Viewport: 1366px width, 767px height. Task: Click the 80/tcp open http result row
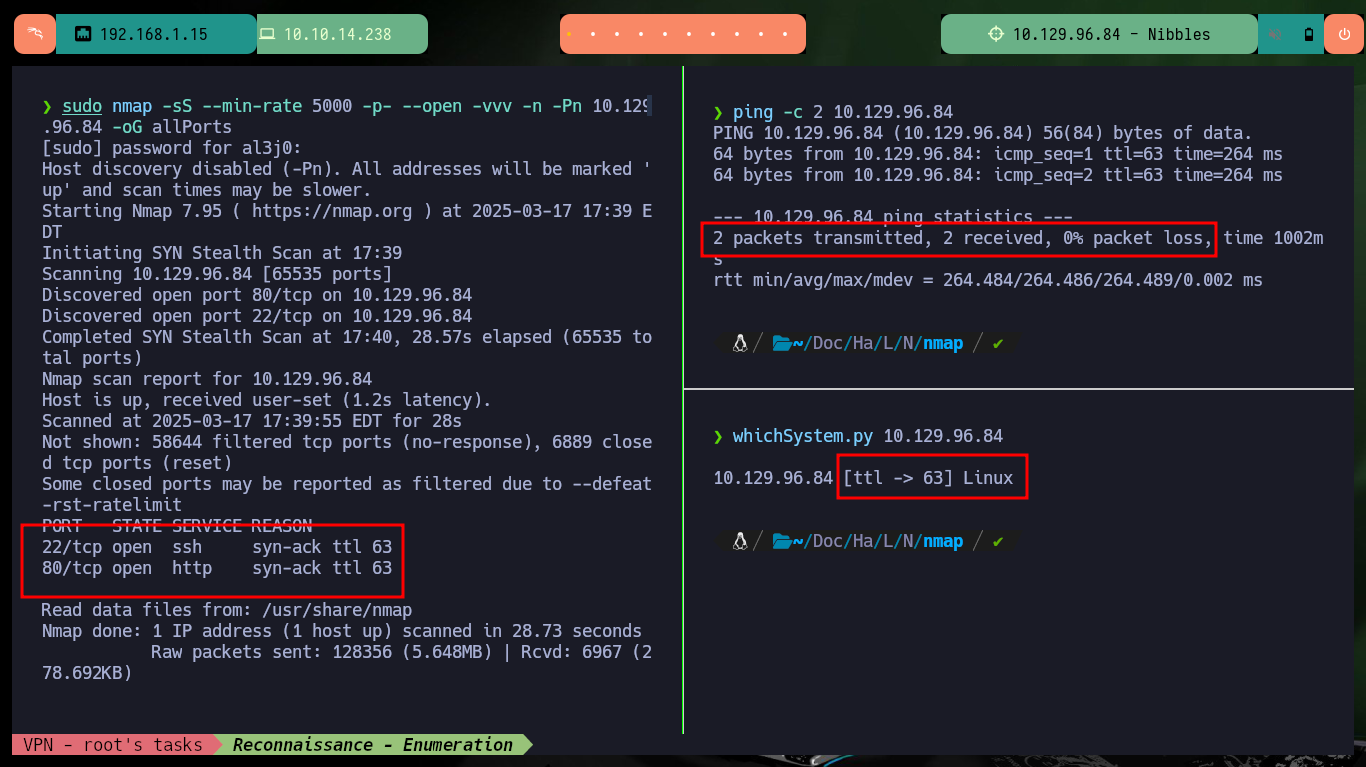pos(217,568)
